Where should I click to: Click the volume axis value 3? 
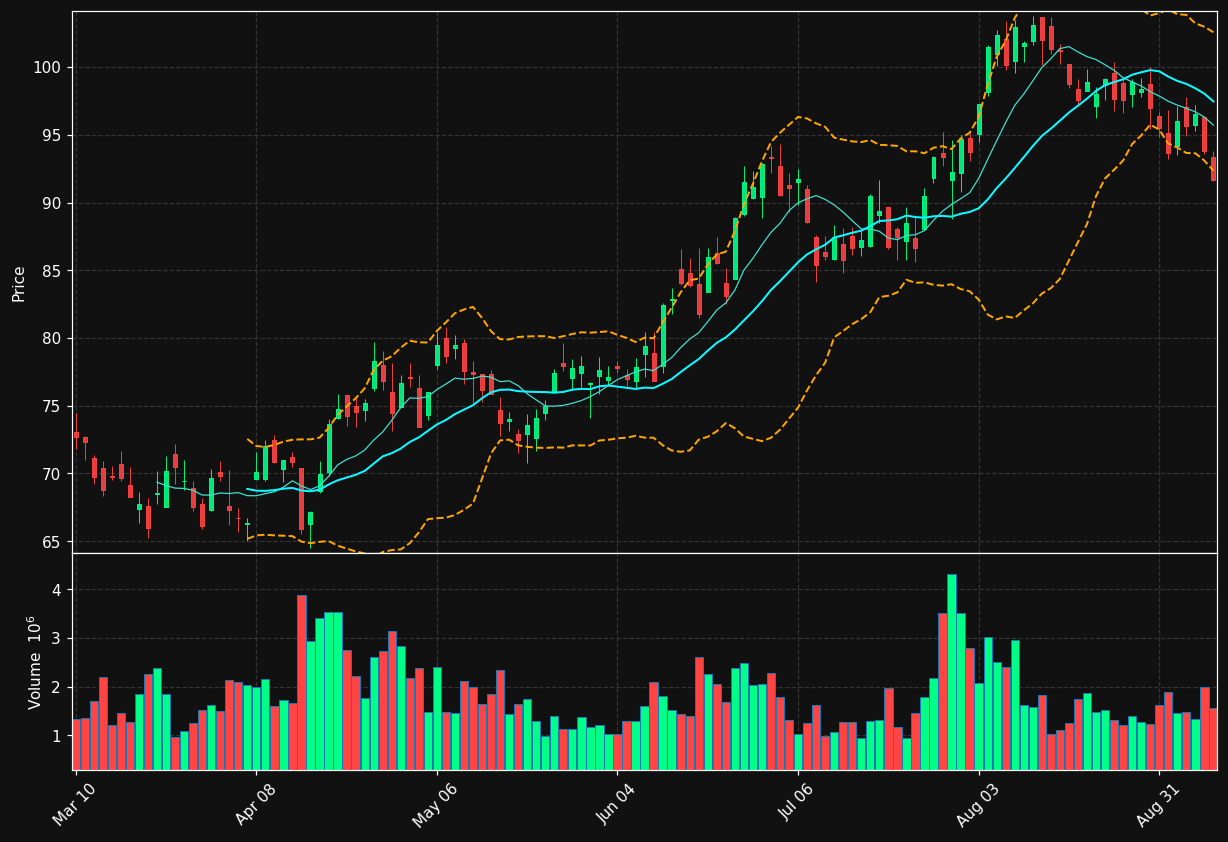tap(58, 639)
